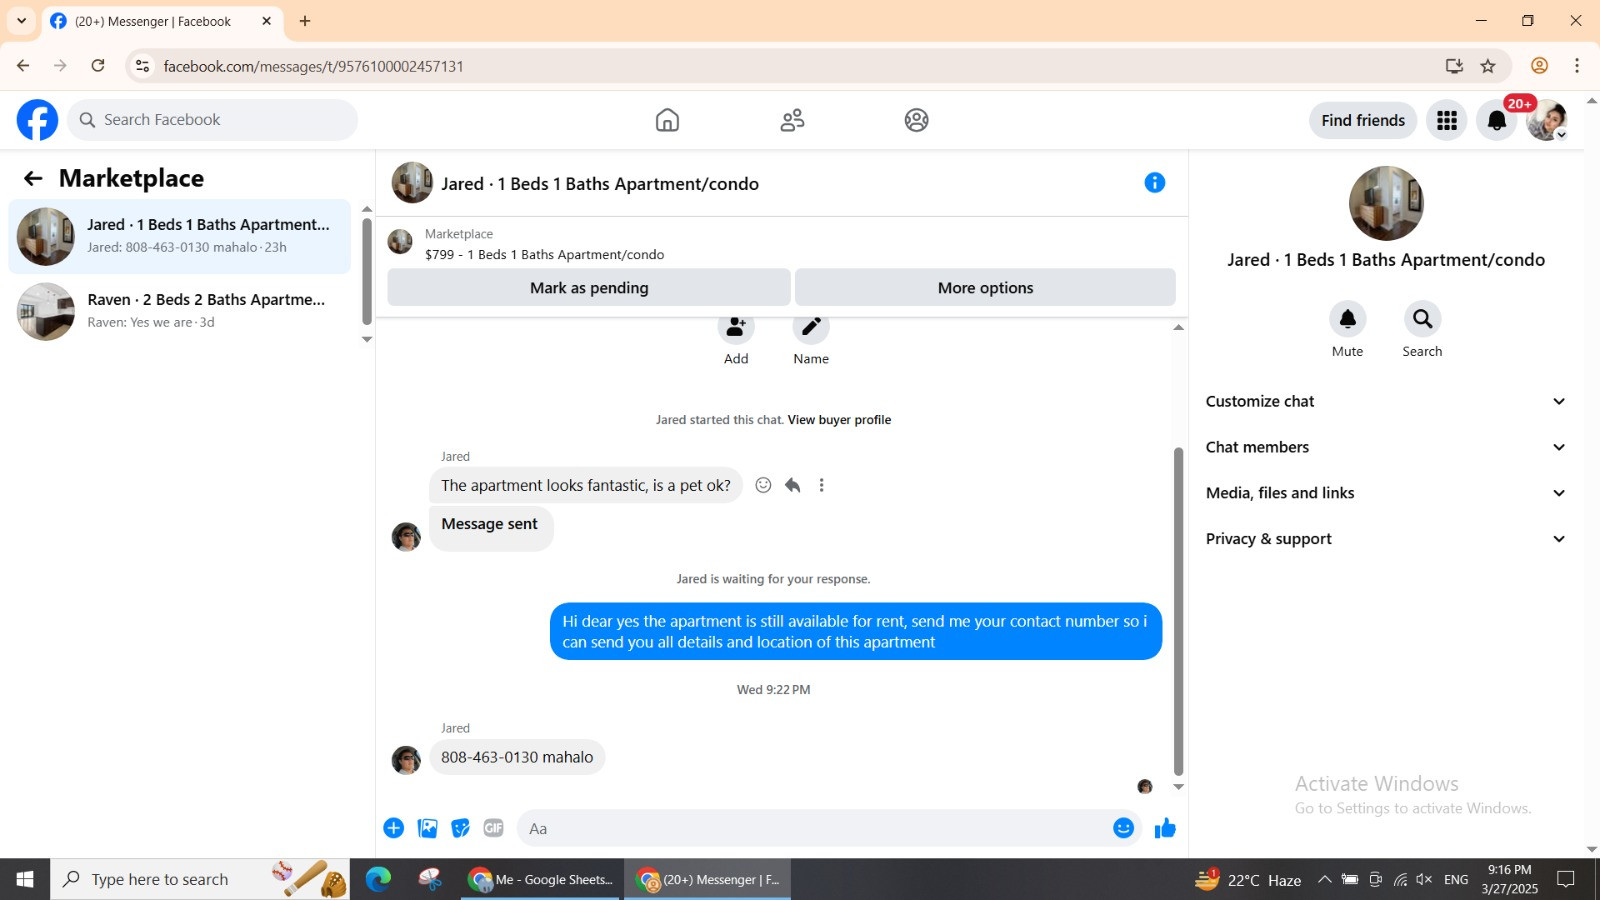This screenshot has width=1600, height=900.
Task: Open Raven 2 Beds 2 Baths conversation
Action: click(x=180, y=311)
